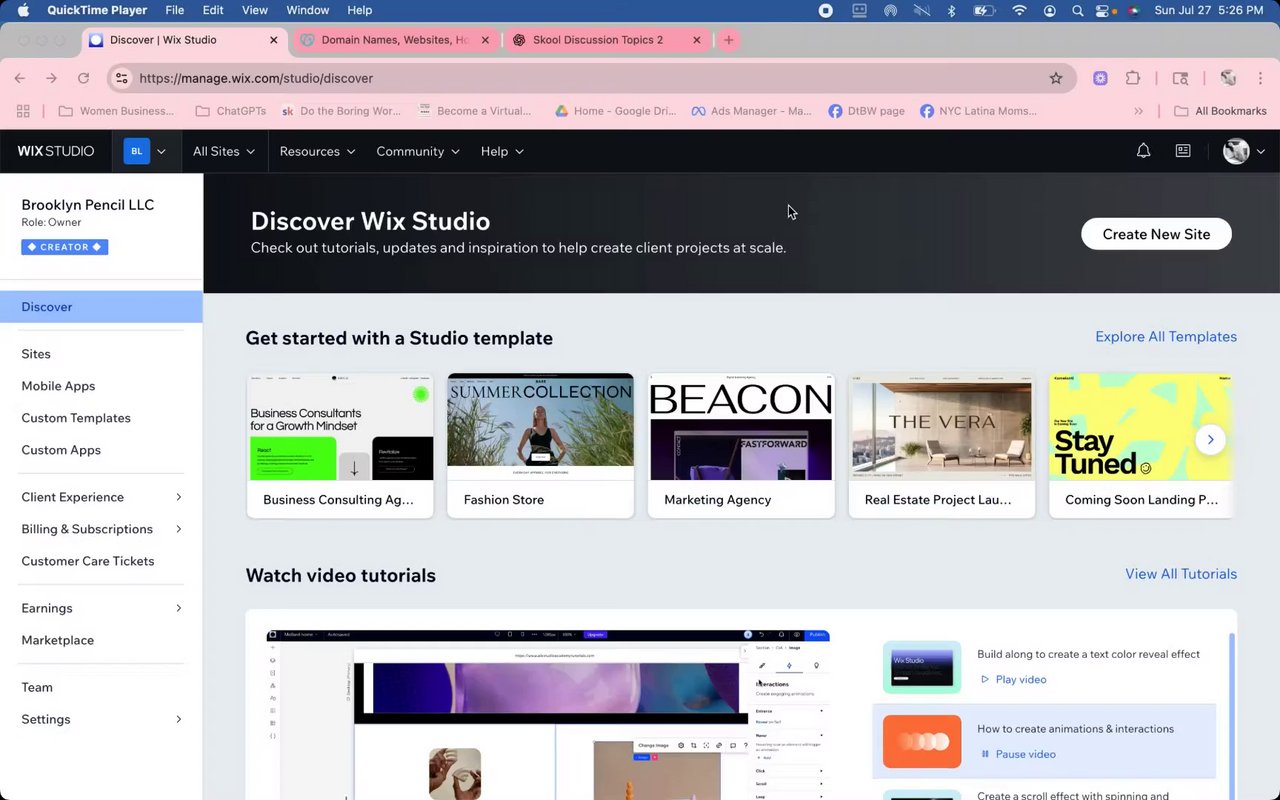Screen dimensions: 1280x800
Task: Click the notifications bell in Wix header
Action: [1143, 151]
